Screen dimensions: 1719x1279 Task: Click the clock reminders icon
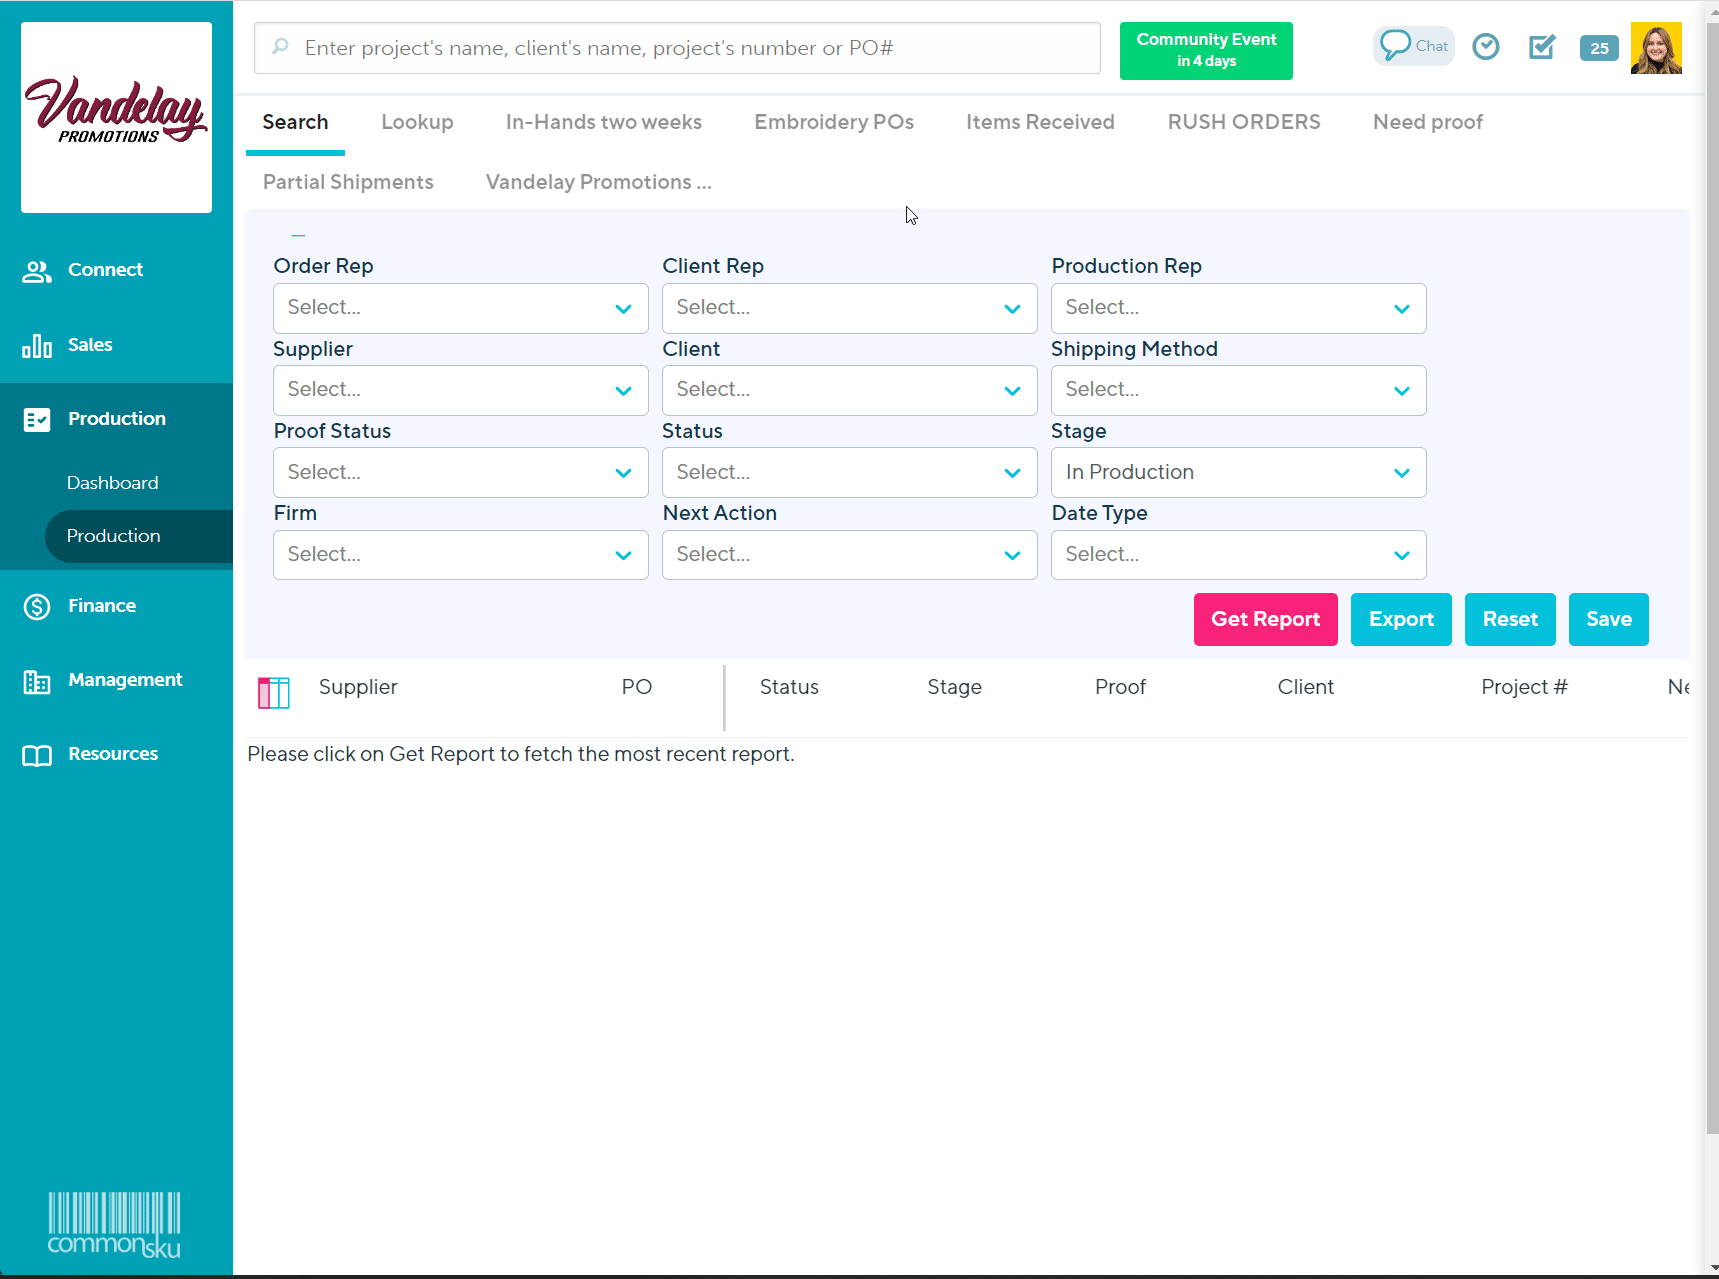point(1486,47)
